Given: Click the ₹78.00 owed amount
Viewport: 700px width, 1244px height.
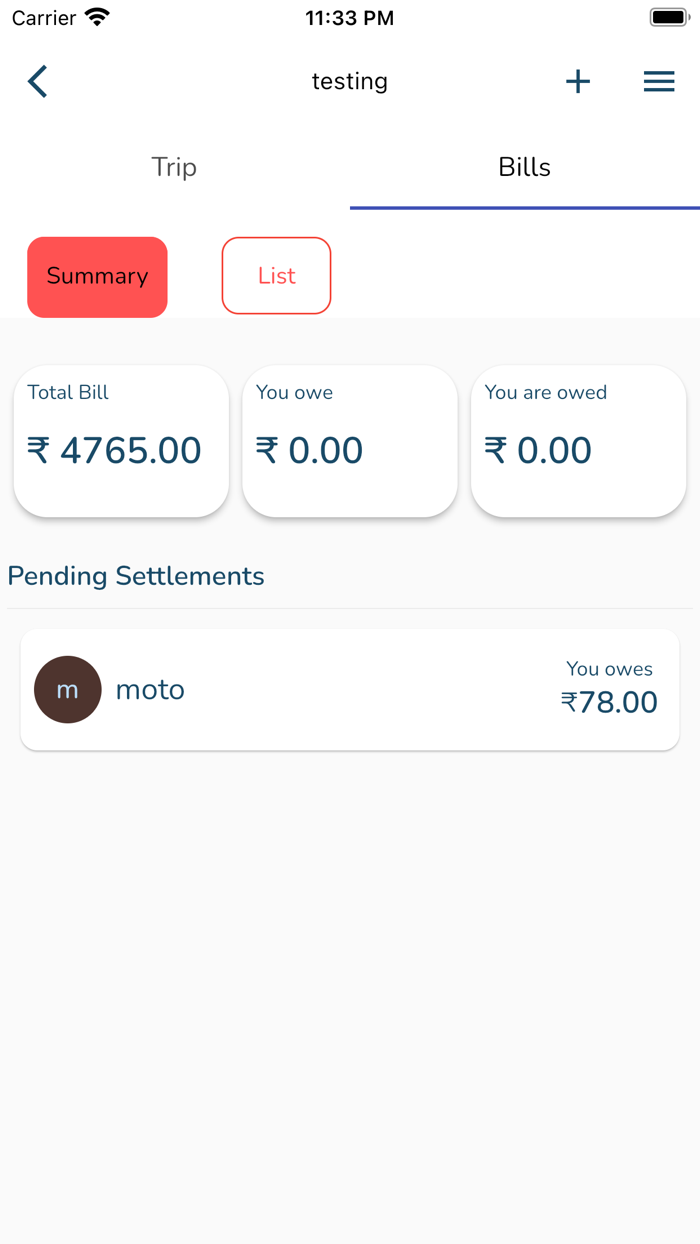Looking at the screenshot, I should pos(611,703).
